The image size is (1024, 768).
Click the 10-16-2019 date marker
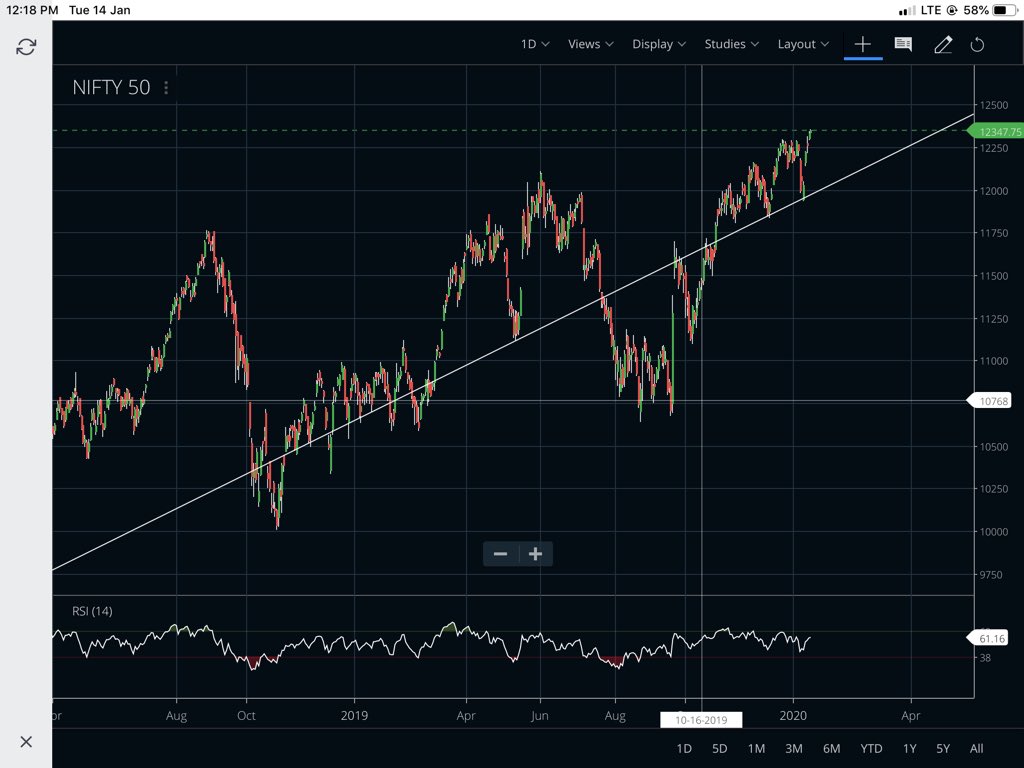tap(701, 720)
